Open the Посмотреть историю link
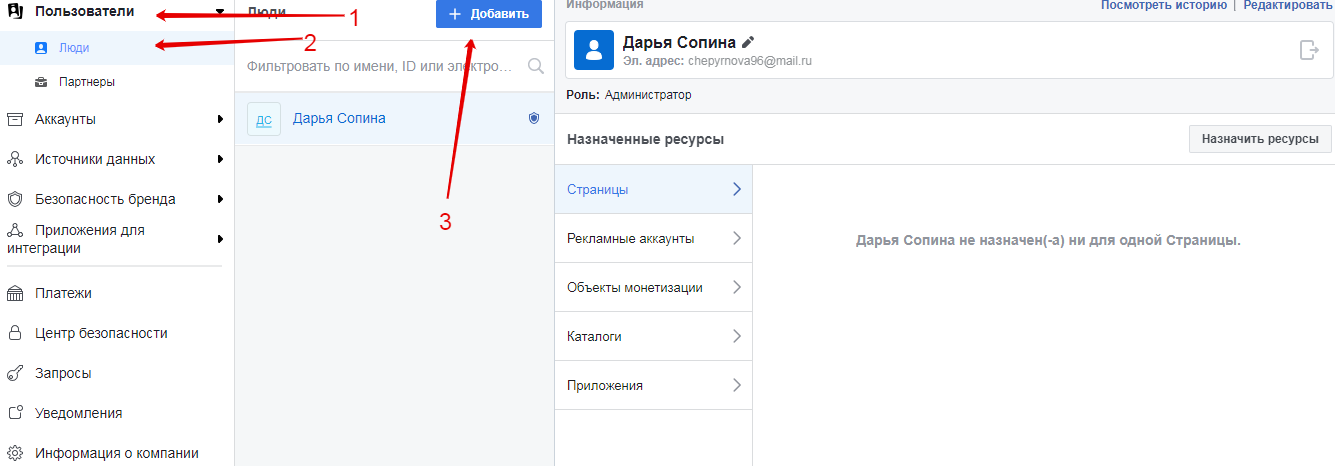The height and width of the screenshot is (466, 1335). (x=1163, y=5)
